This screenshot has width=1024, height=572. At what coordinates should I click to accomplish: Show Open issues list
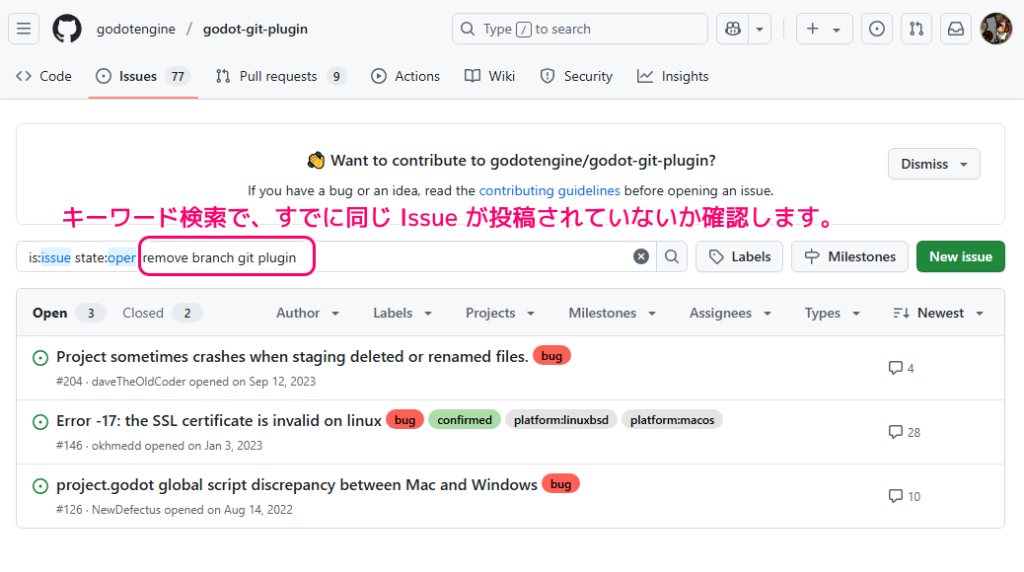point(67,313)
